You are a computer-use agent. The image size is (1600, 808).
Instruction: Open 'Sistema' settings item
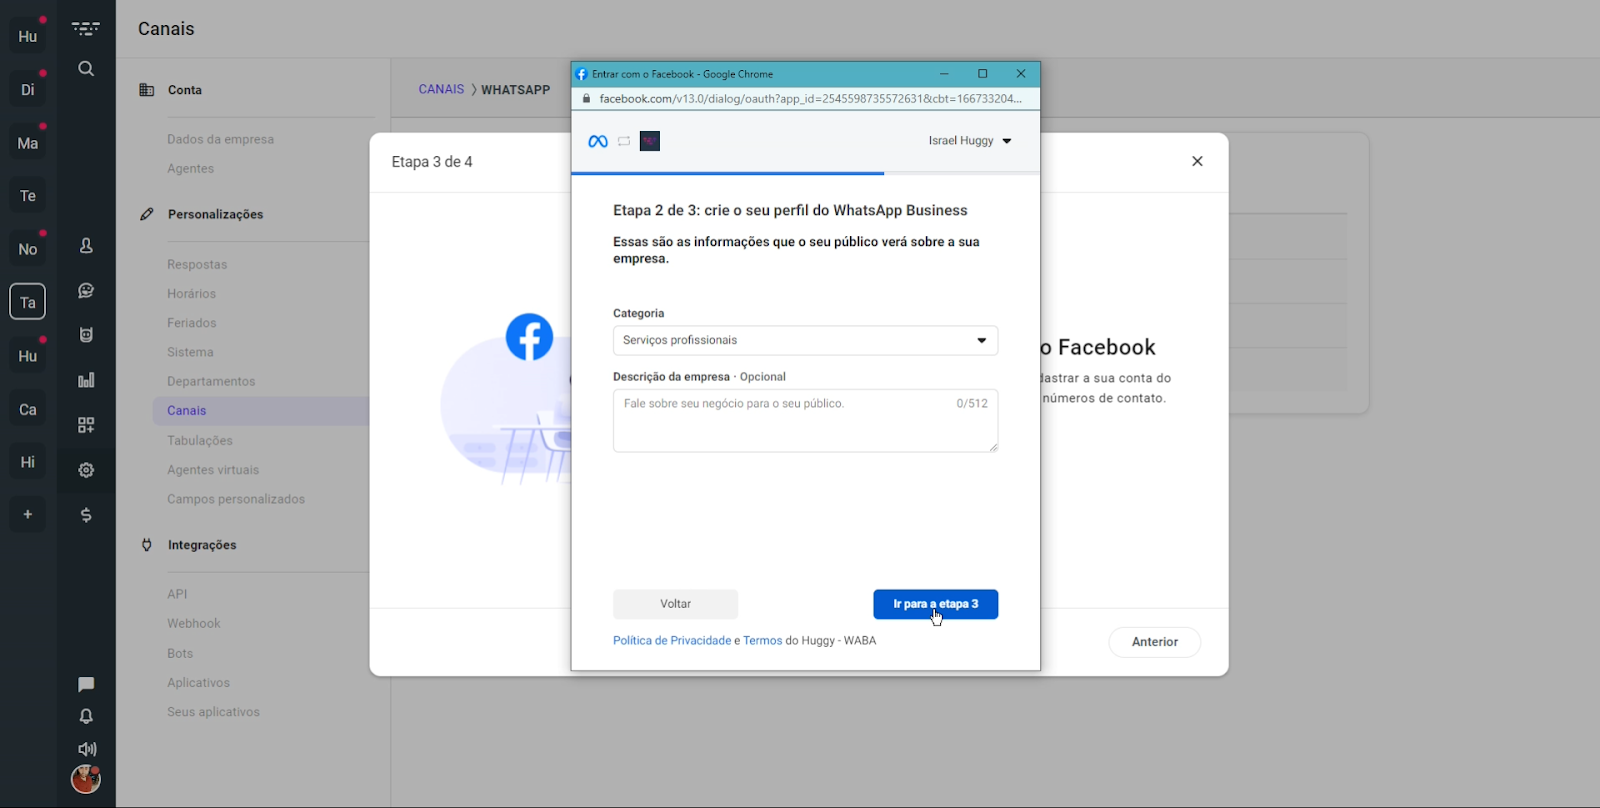point(190,352)
